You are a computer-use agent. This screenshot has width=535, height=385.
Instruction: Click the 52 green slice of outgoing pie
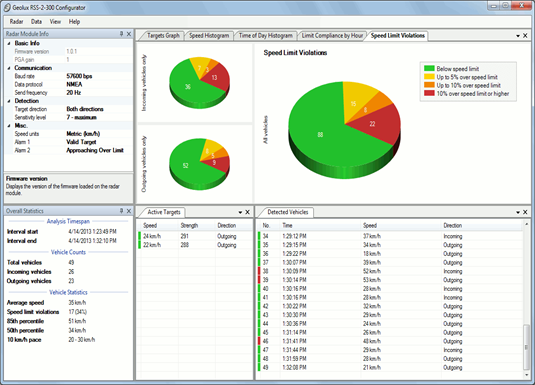pyautogui.click(x=185, y=166)
